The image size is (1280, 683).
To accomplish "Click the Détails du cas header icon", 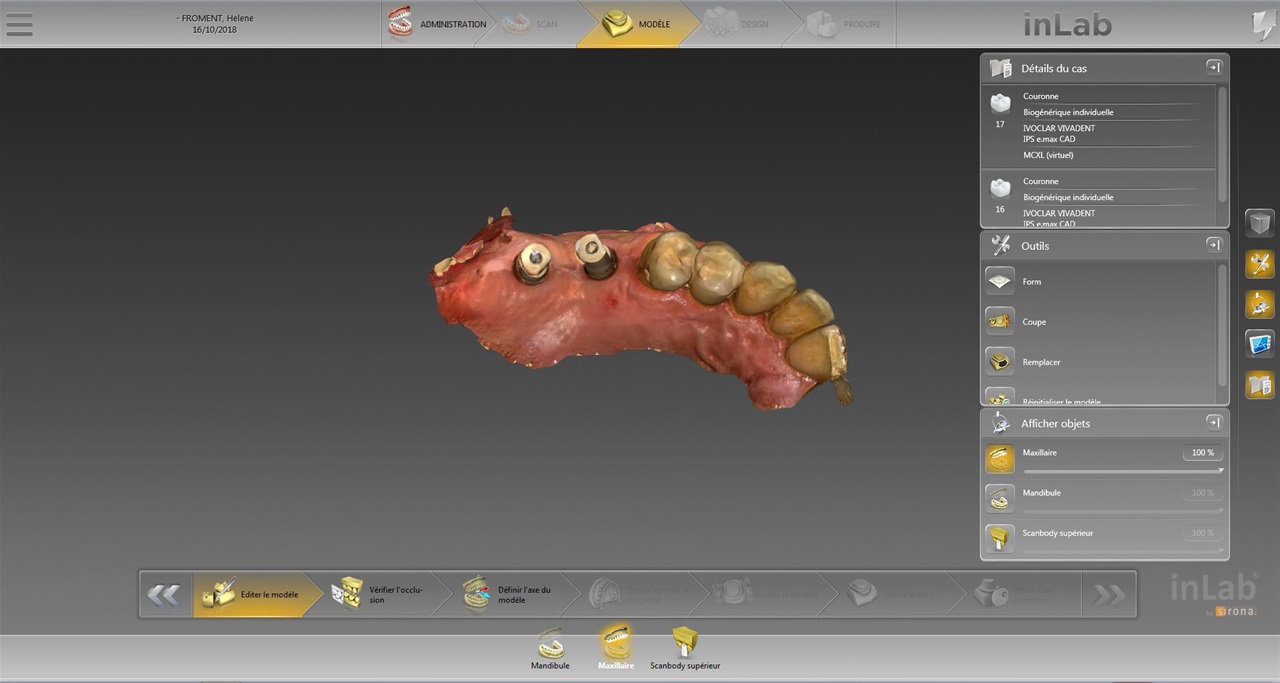I will pyautogui.click(x=1000, y=68).
